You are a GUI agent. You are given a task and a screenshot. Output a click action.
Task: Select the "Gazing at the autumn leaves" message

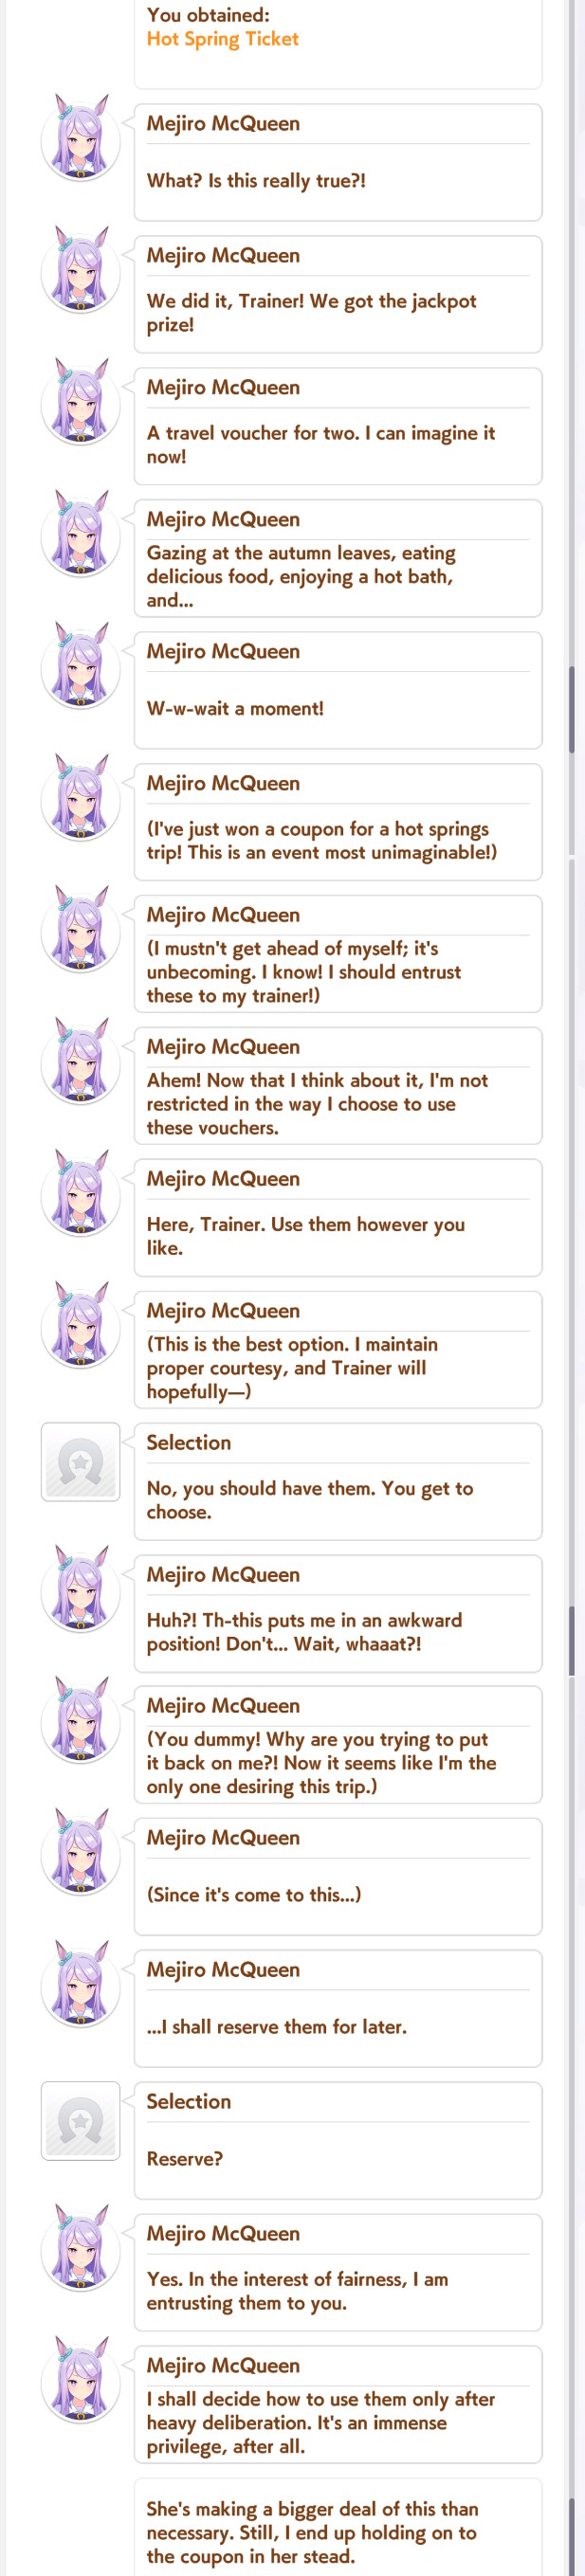338,559
